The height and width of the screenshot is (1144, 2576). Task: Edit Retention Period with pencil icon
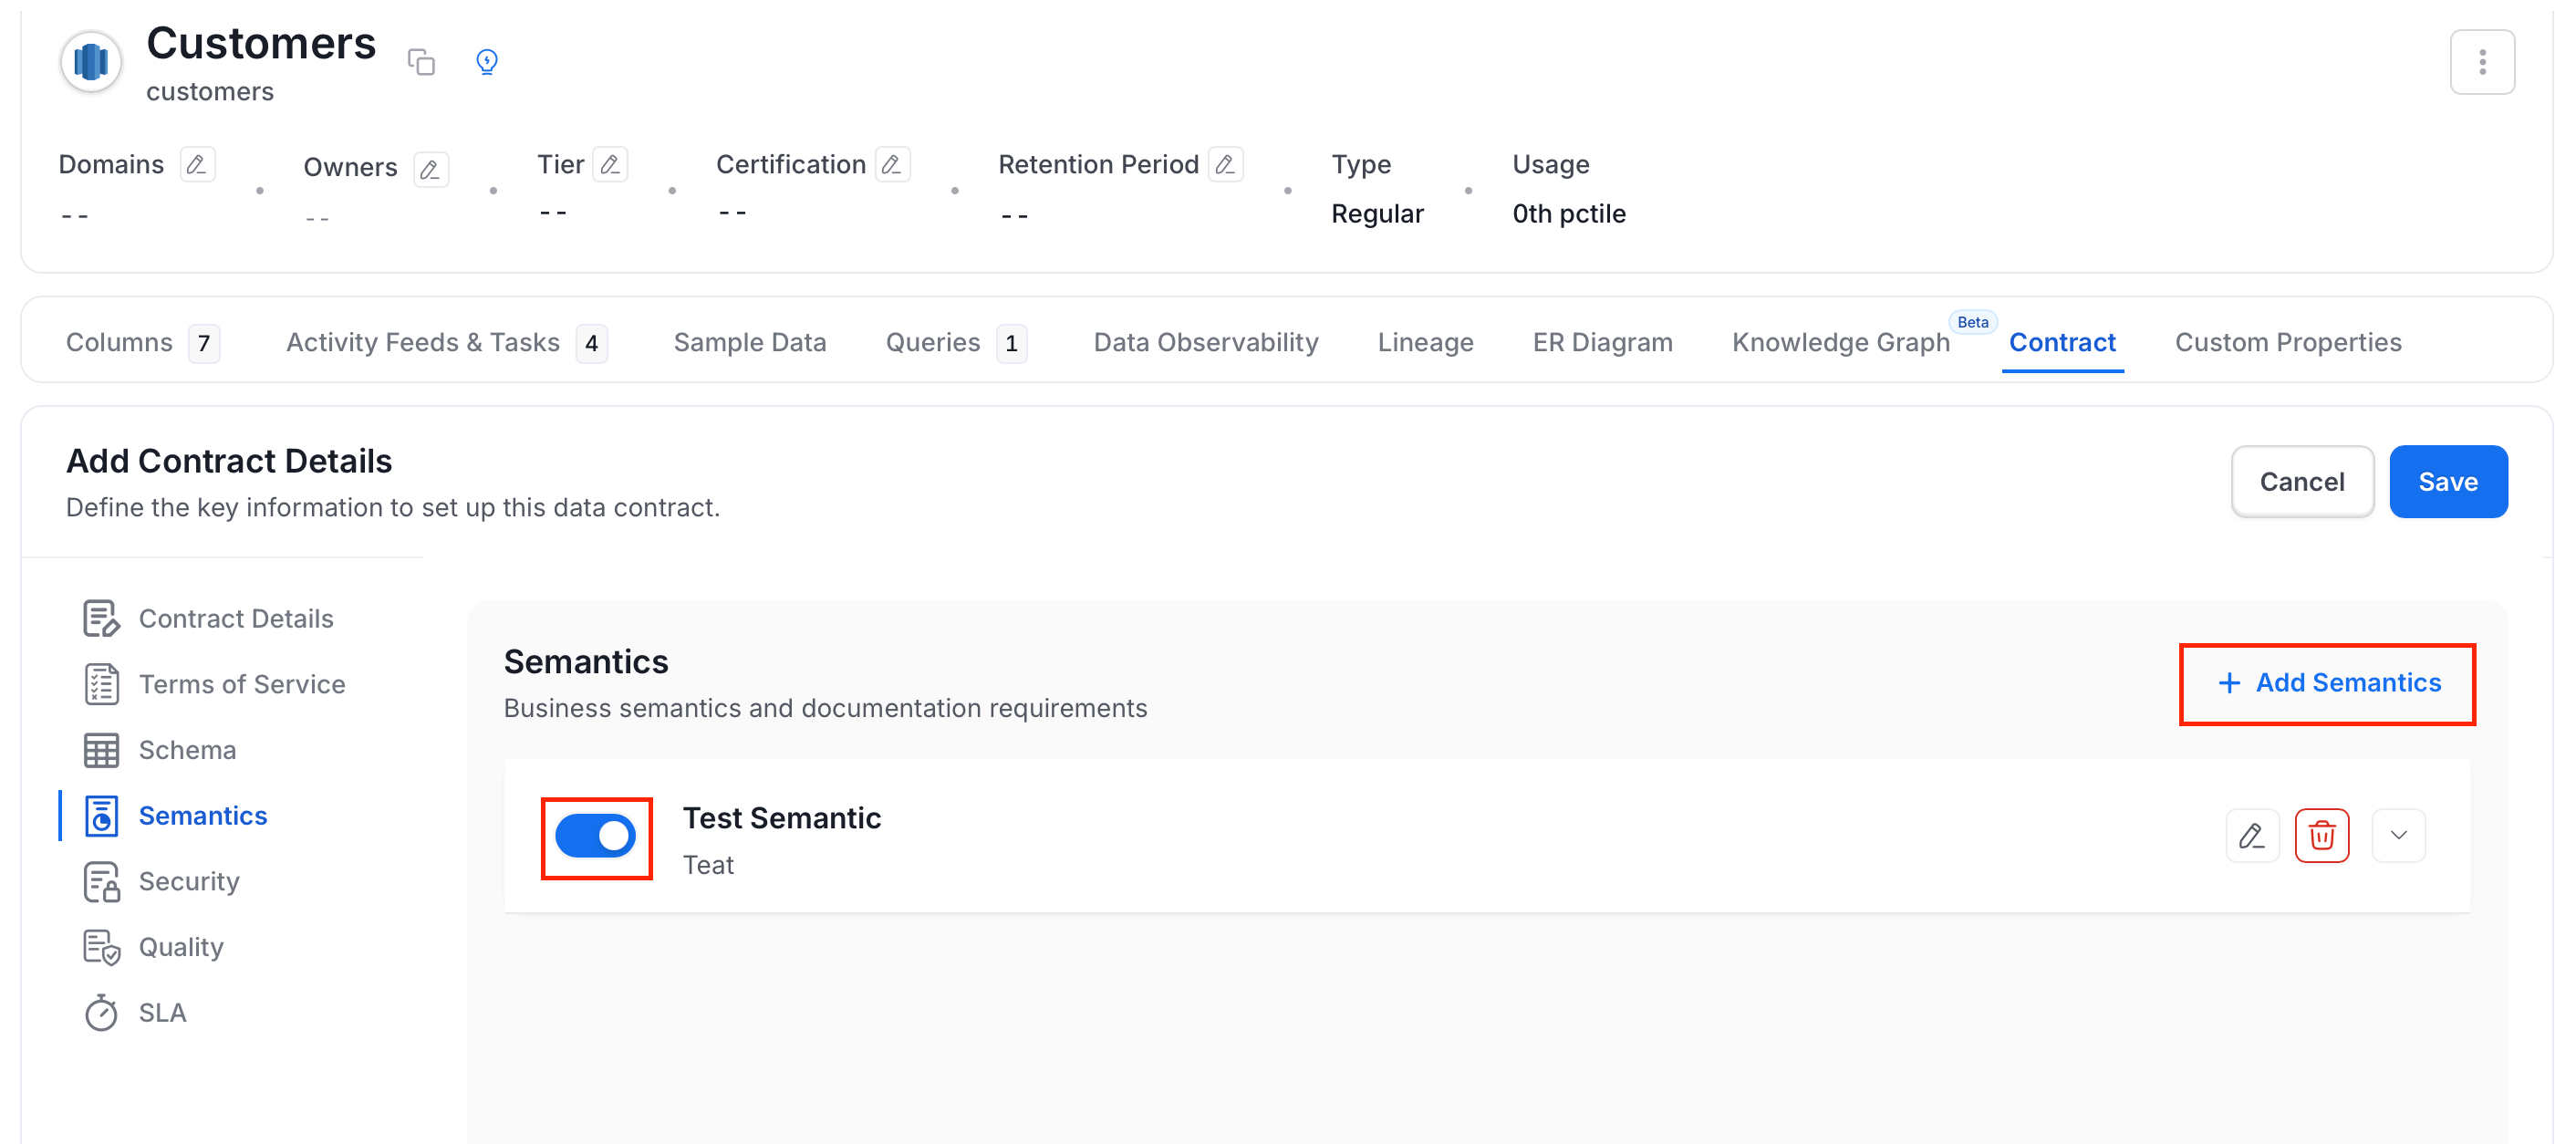pos(1225,164)
